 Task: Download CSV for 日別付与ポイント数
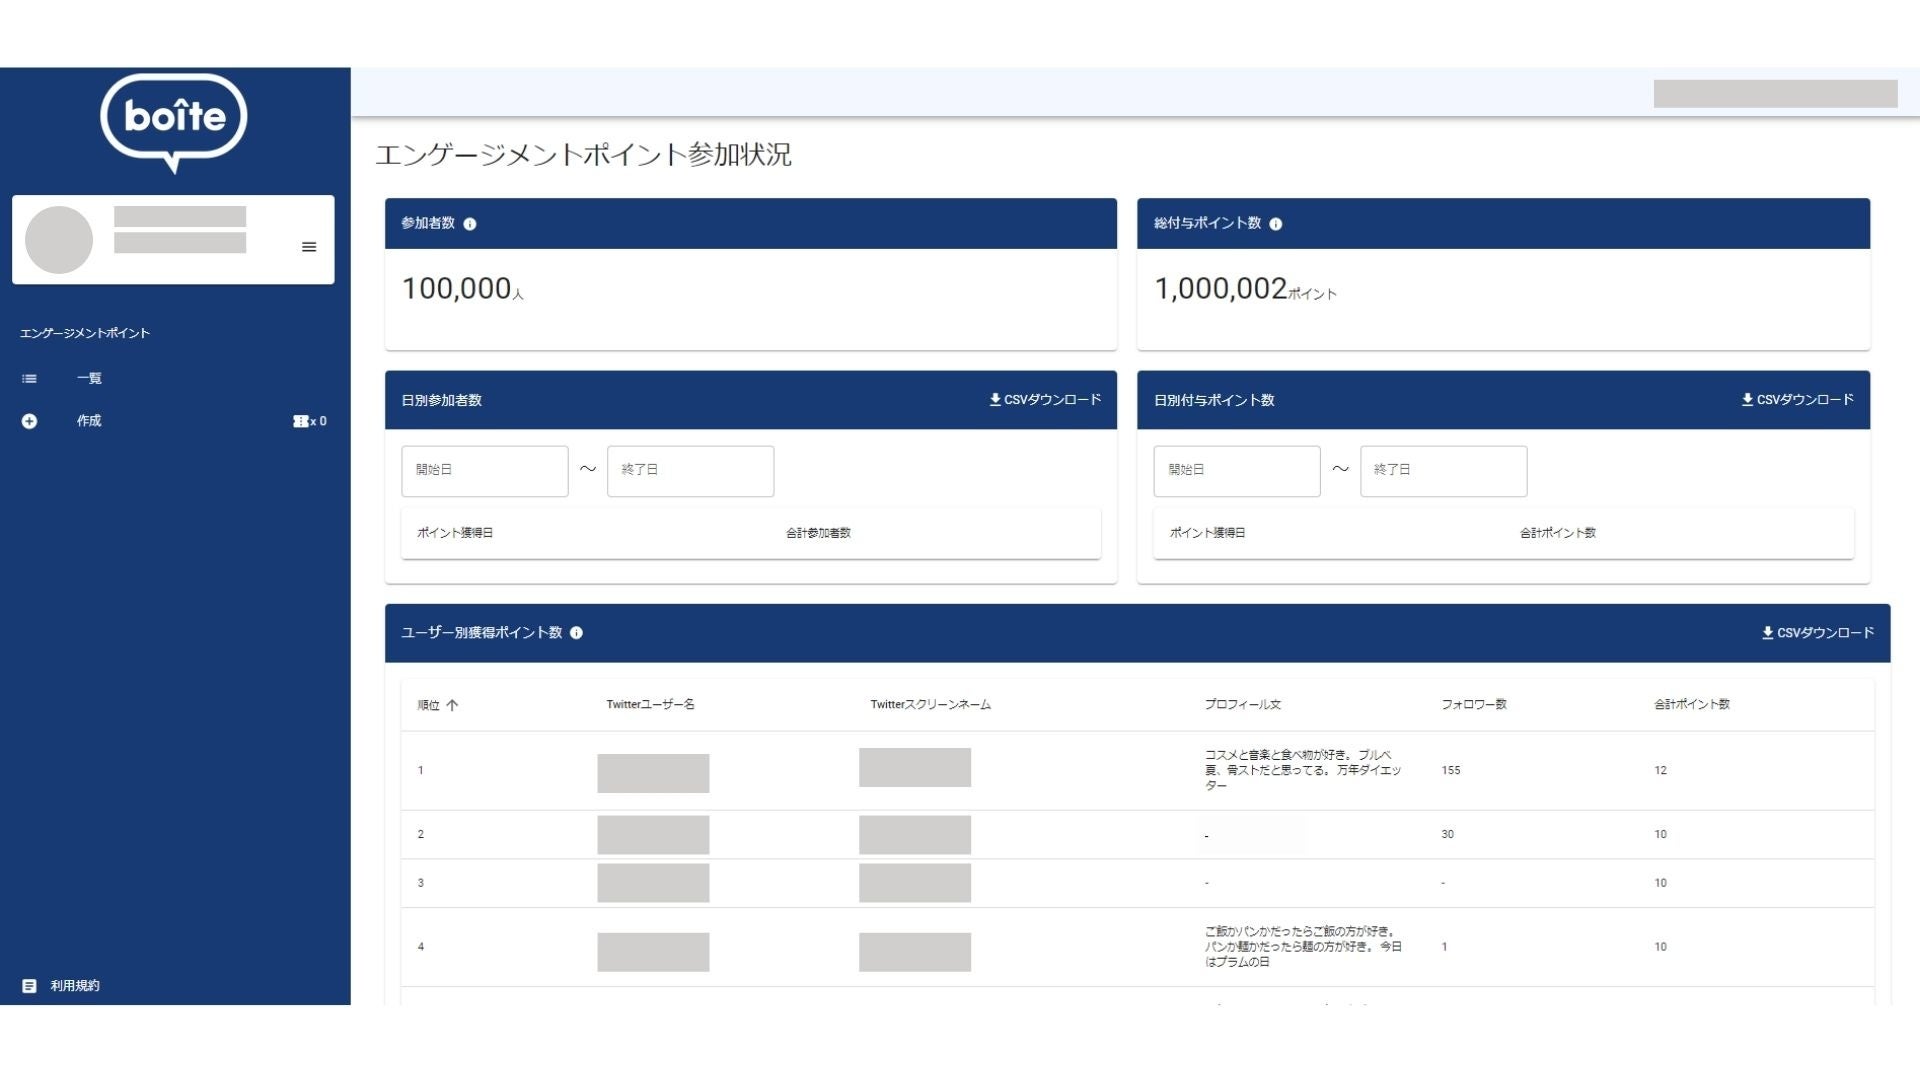click(1797, 400)
